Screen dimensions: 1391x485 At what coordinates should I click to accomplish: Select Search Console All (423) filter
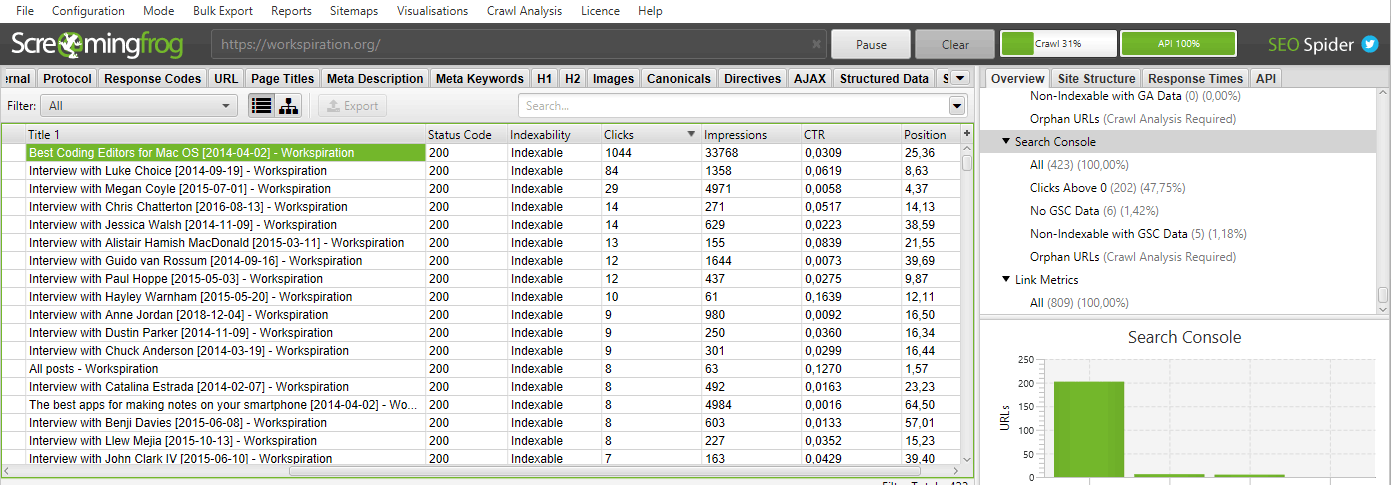pos(1079,164)
